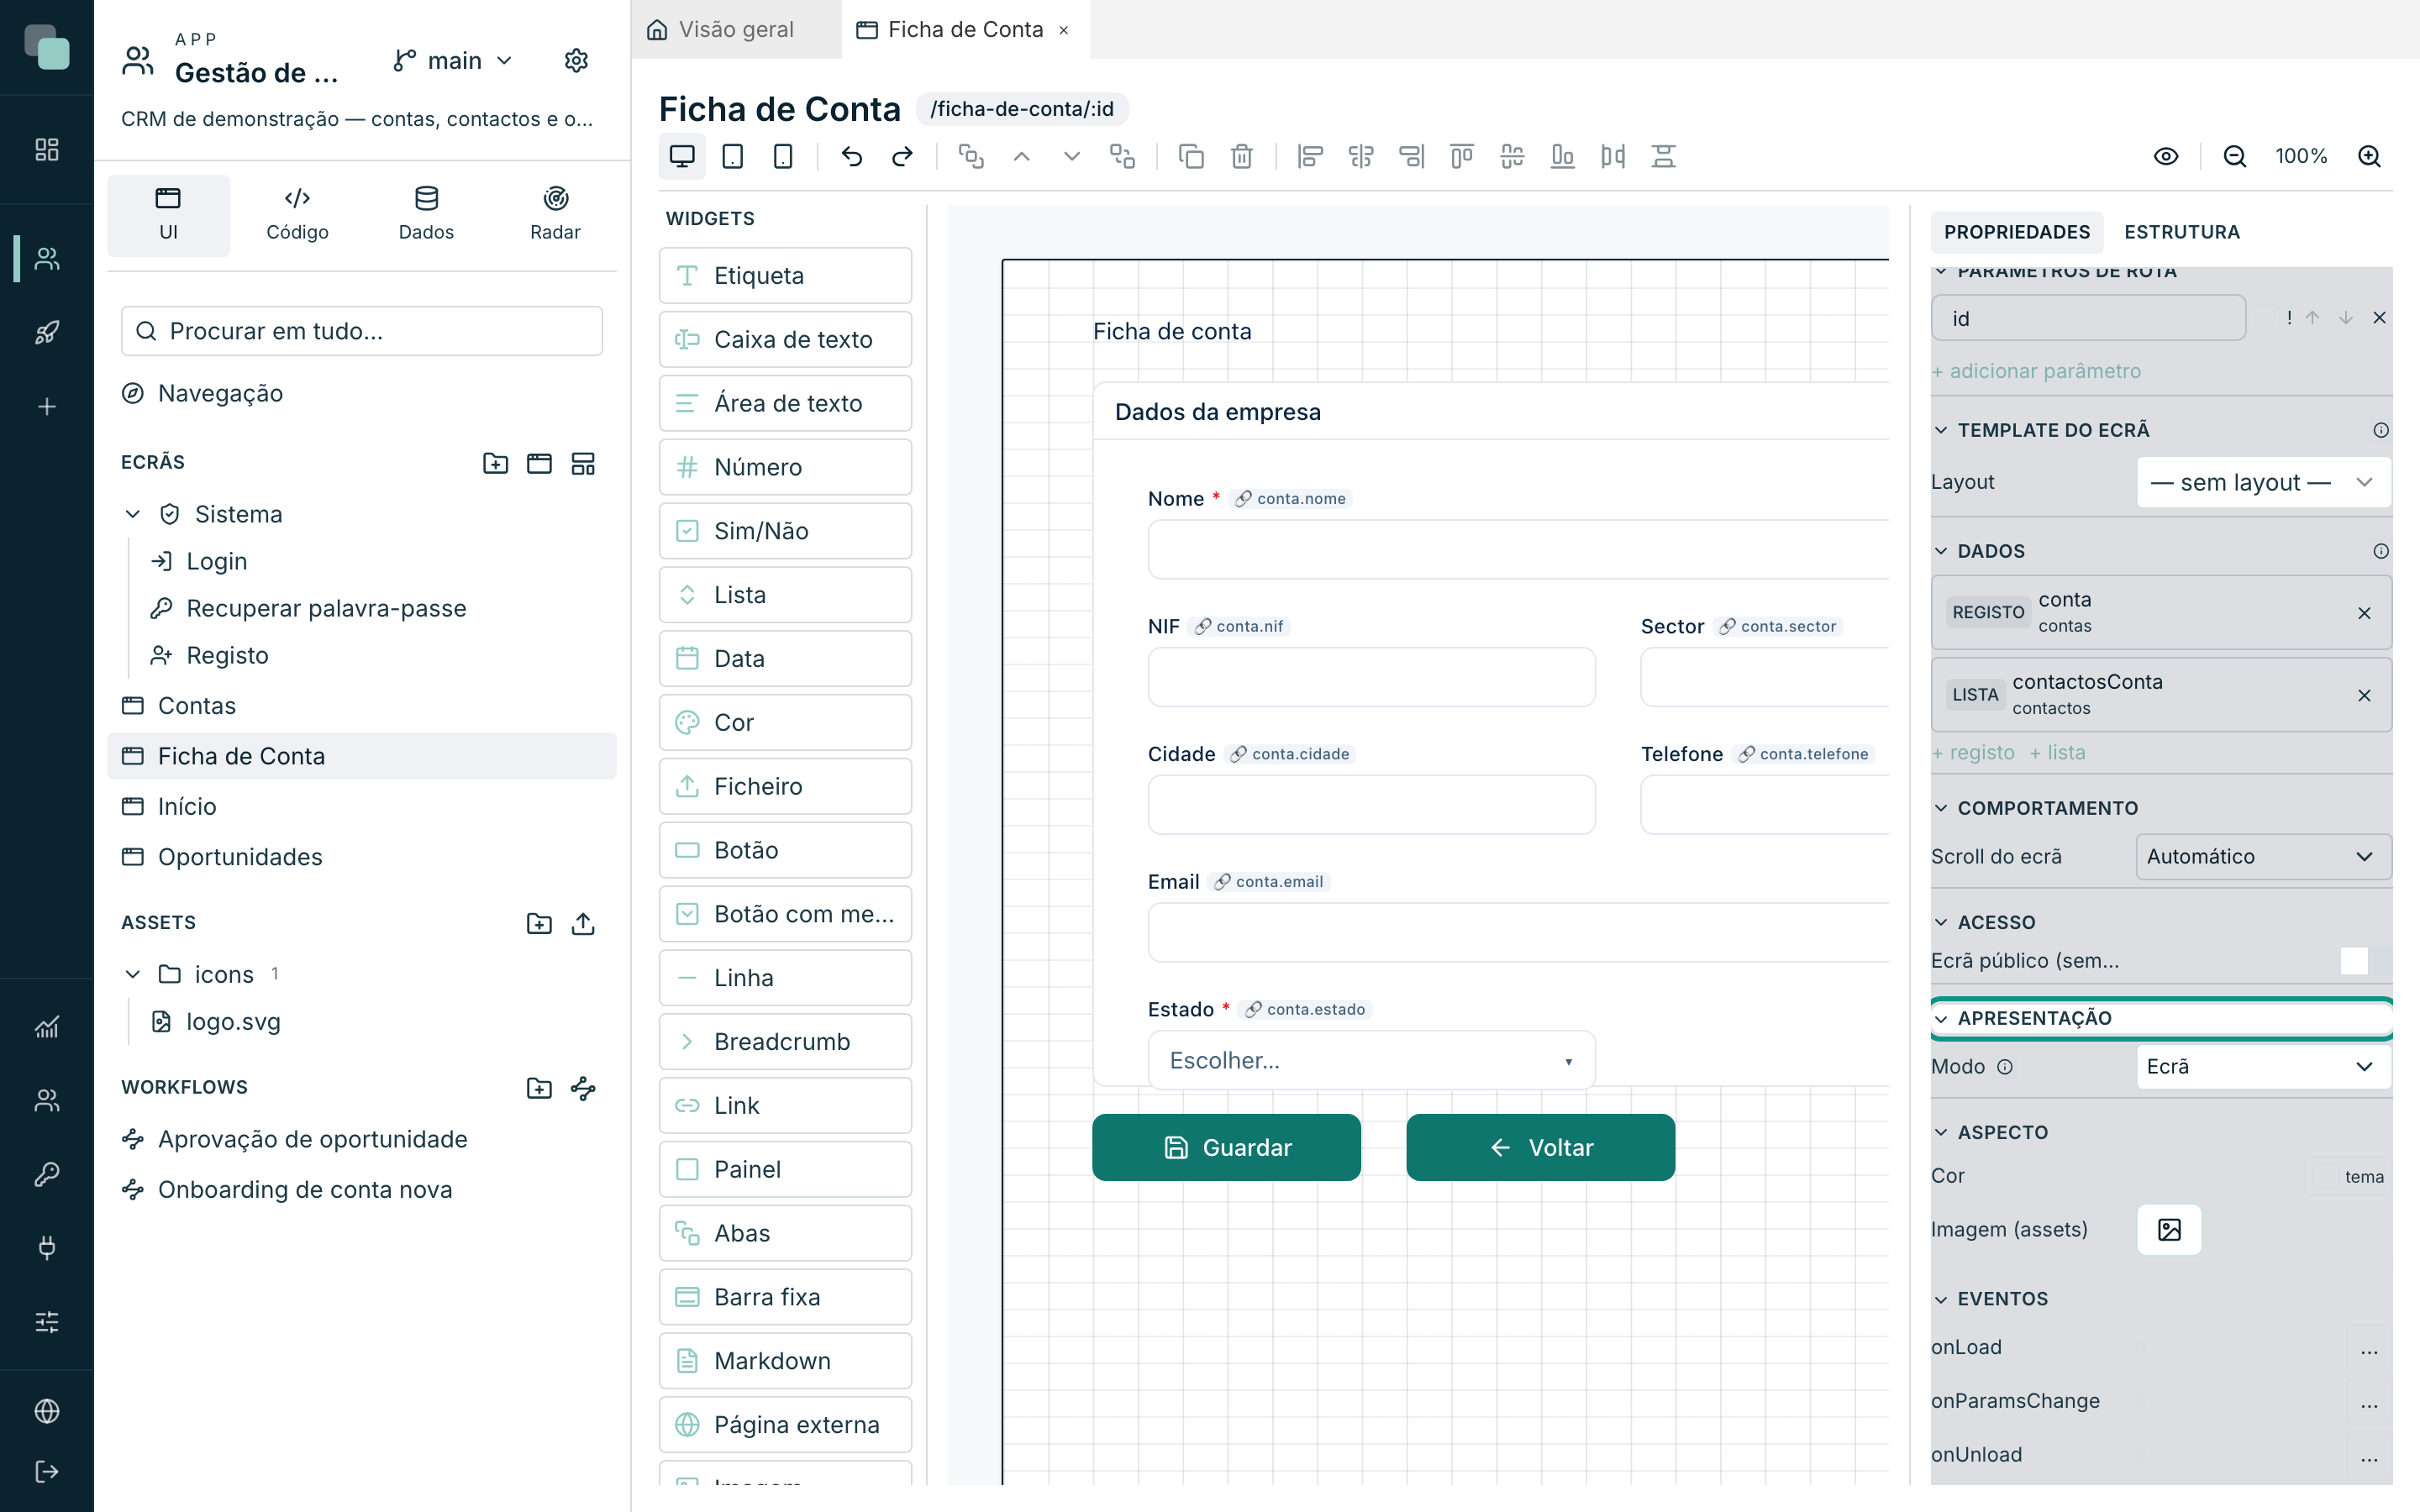Click the + registo link
The width and height of the screenshot is (2420, 1512).
[1973, 753]
